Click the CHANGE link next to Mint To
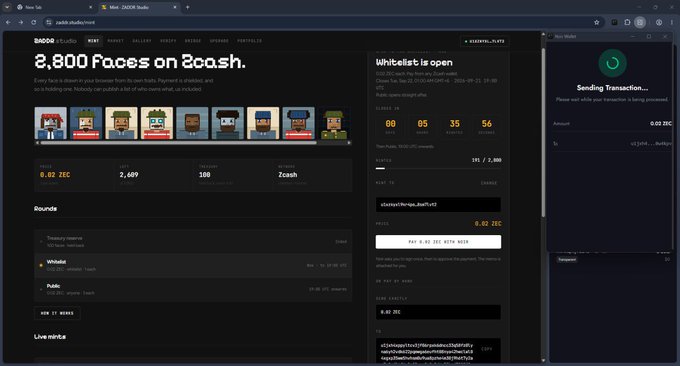The image size is (680, 366). pos(489,183)
